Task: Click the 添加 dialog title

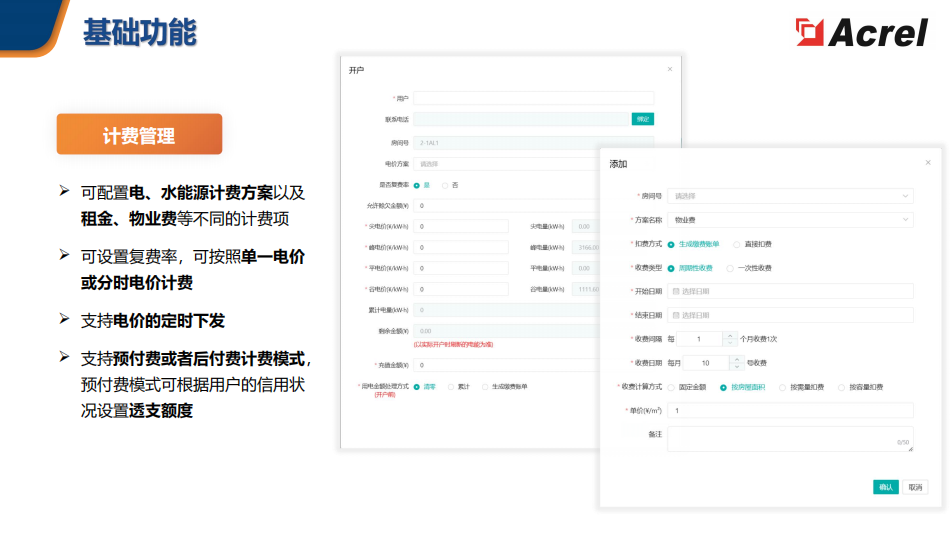Action: 618,164
